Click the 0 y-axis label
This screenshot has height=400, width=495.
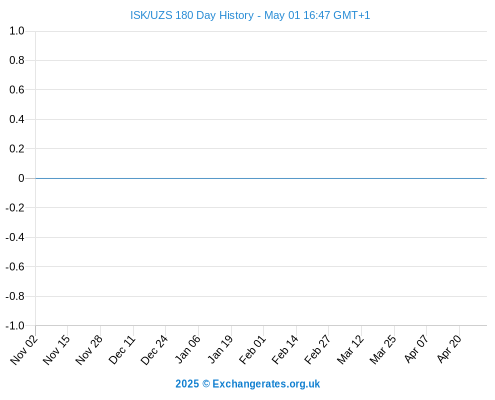tap(21, 178)
